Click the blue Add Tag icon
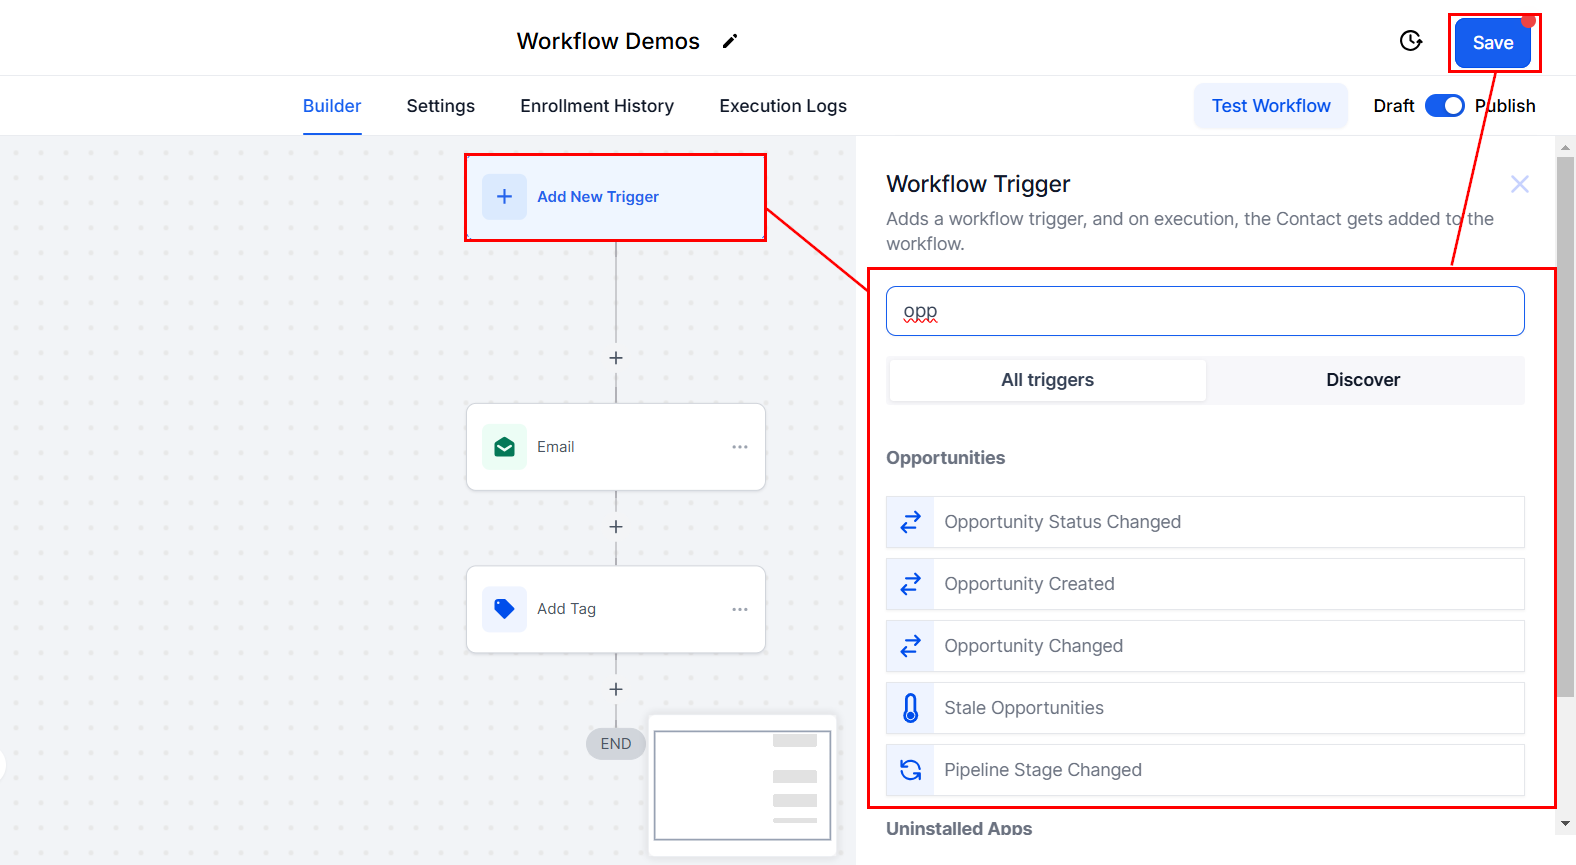1576x865 pixels. 504,609
